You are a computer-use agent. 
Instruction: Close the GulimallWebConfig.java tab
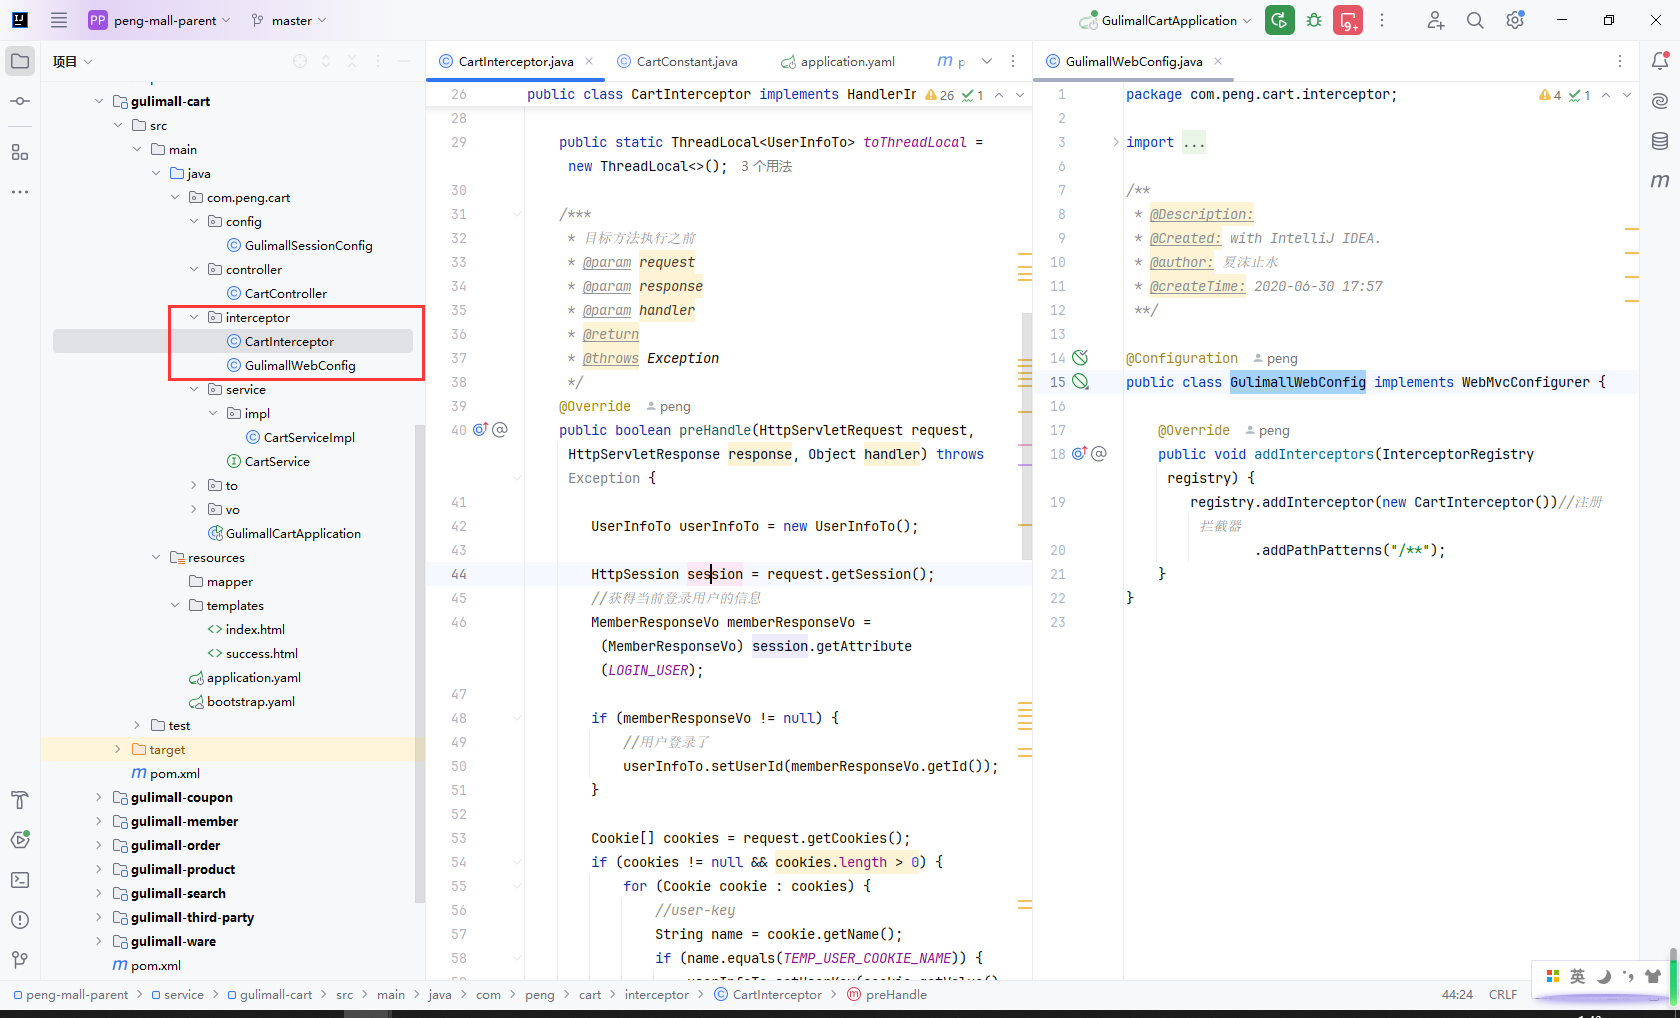pyautogui.click(x=1218, y=61)
